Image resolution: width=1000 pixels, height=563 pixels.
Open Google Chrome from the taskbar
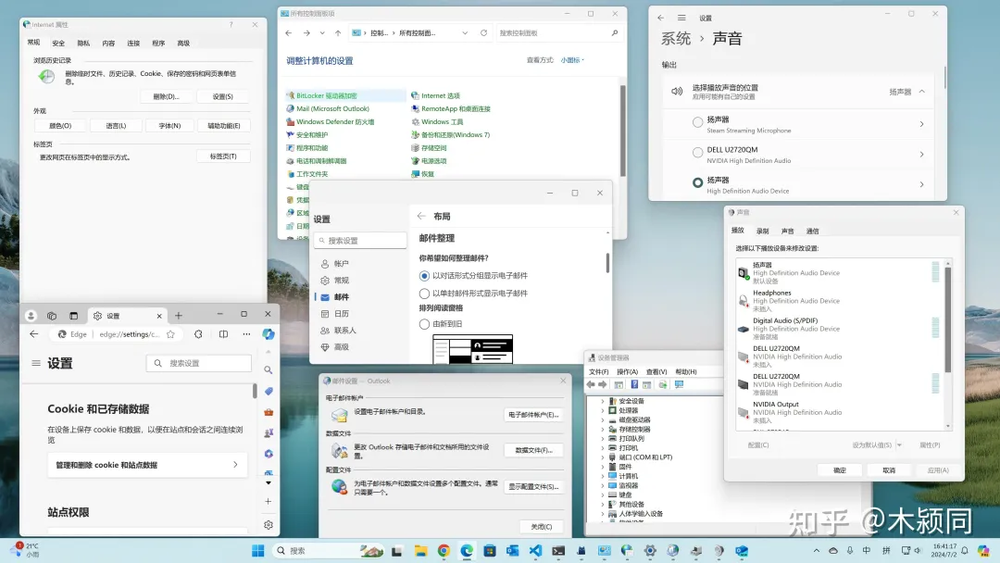coord(444,551)
